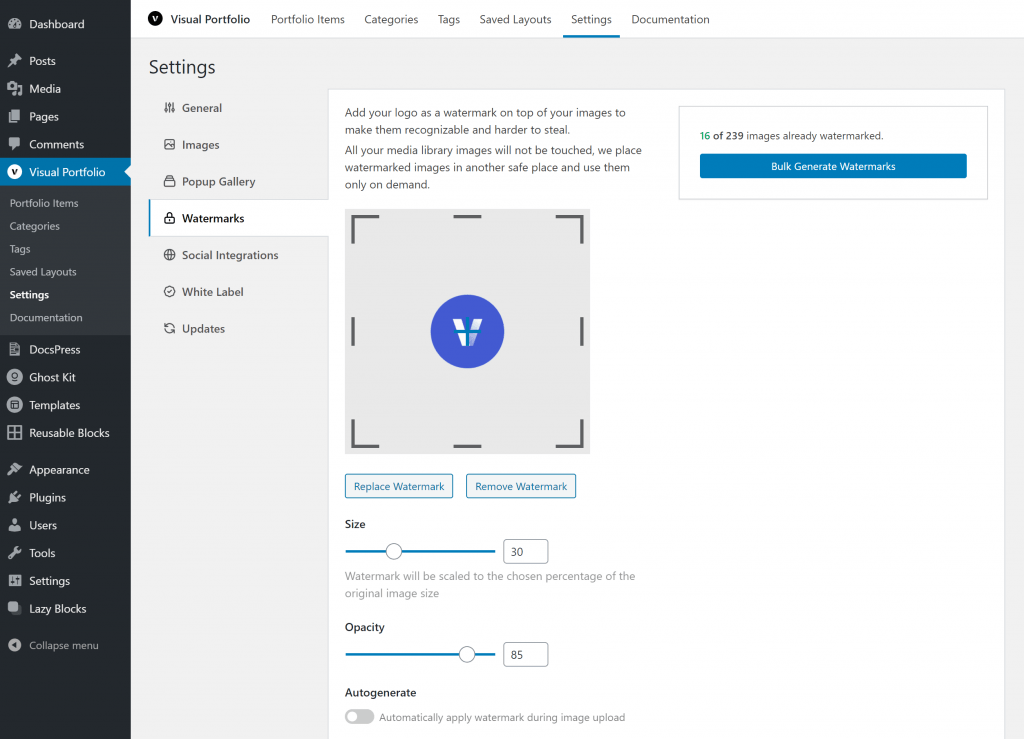This screenshot has width=1024, height=739.
Task: Click the Social Integrations globe icon
Action: pos(169,255)
